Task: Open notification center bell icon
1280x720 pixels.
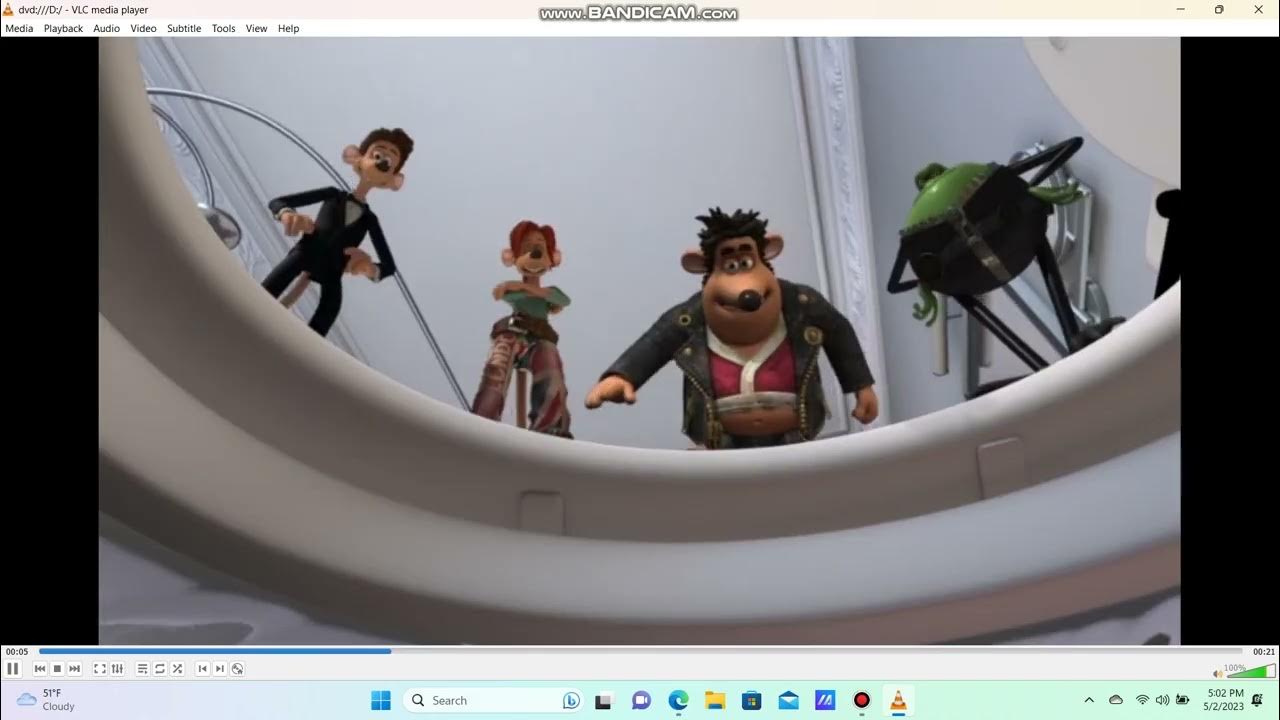Action: pos(1257,700)
